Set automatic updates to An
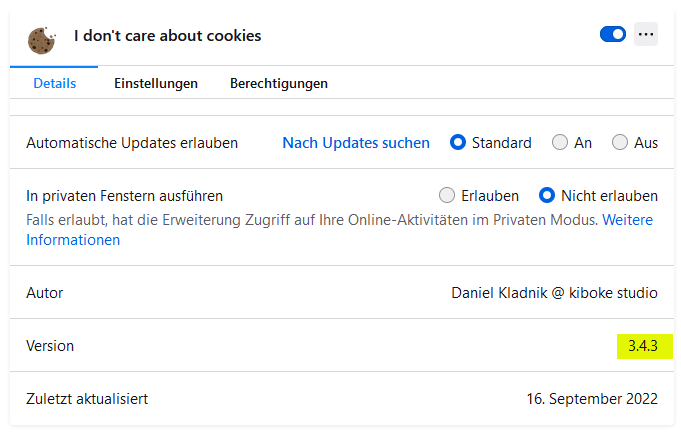Viewport: 681px width, 436px height. coord(560,143)
